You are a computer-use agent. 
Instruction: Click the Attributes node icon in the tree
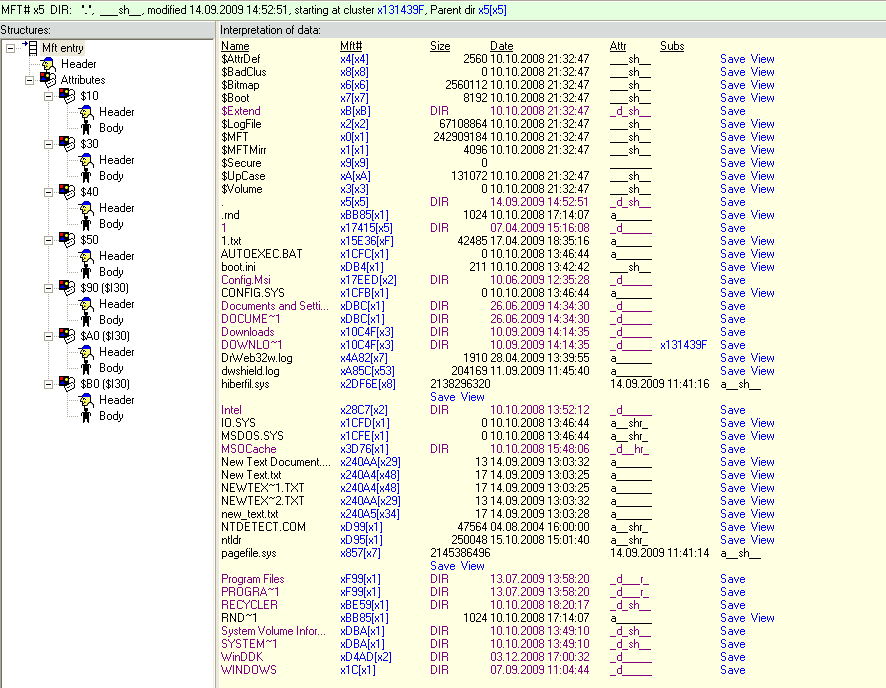(48, 80)
